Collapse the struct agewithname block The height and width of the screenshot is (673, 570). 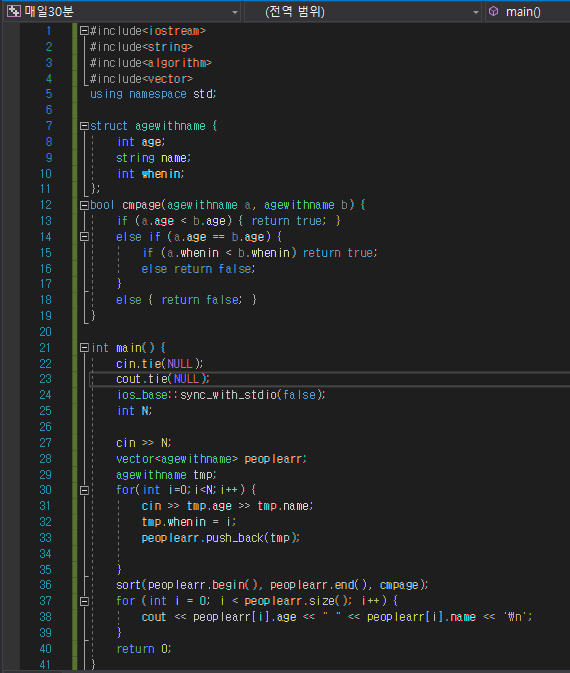(84, 126)
